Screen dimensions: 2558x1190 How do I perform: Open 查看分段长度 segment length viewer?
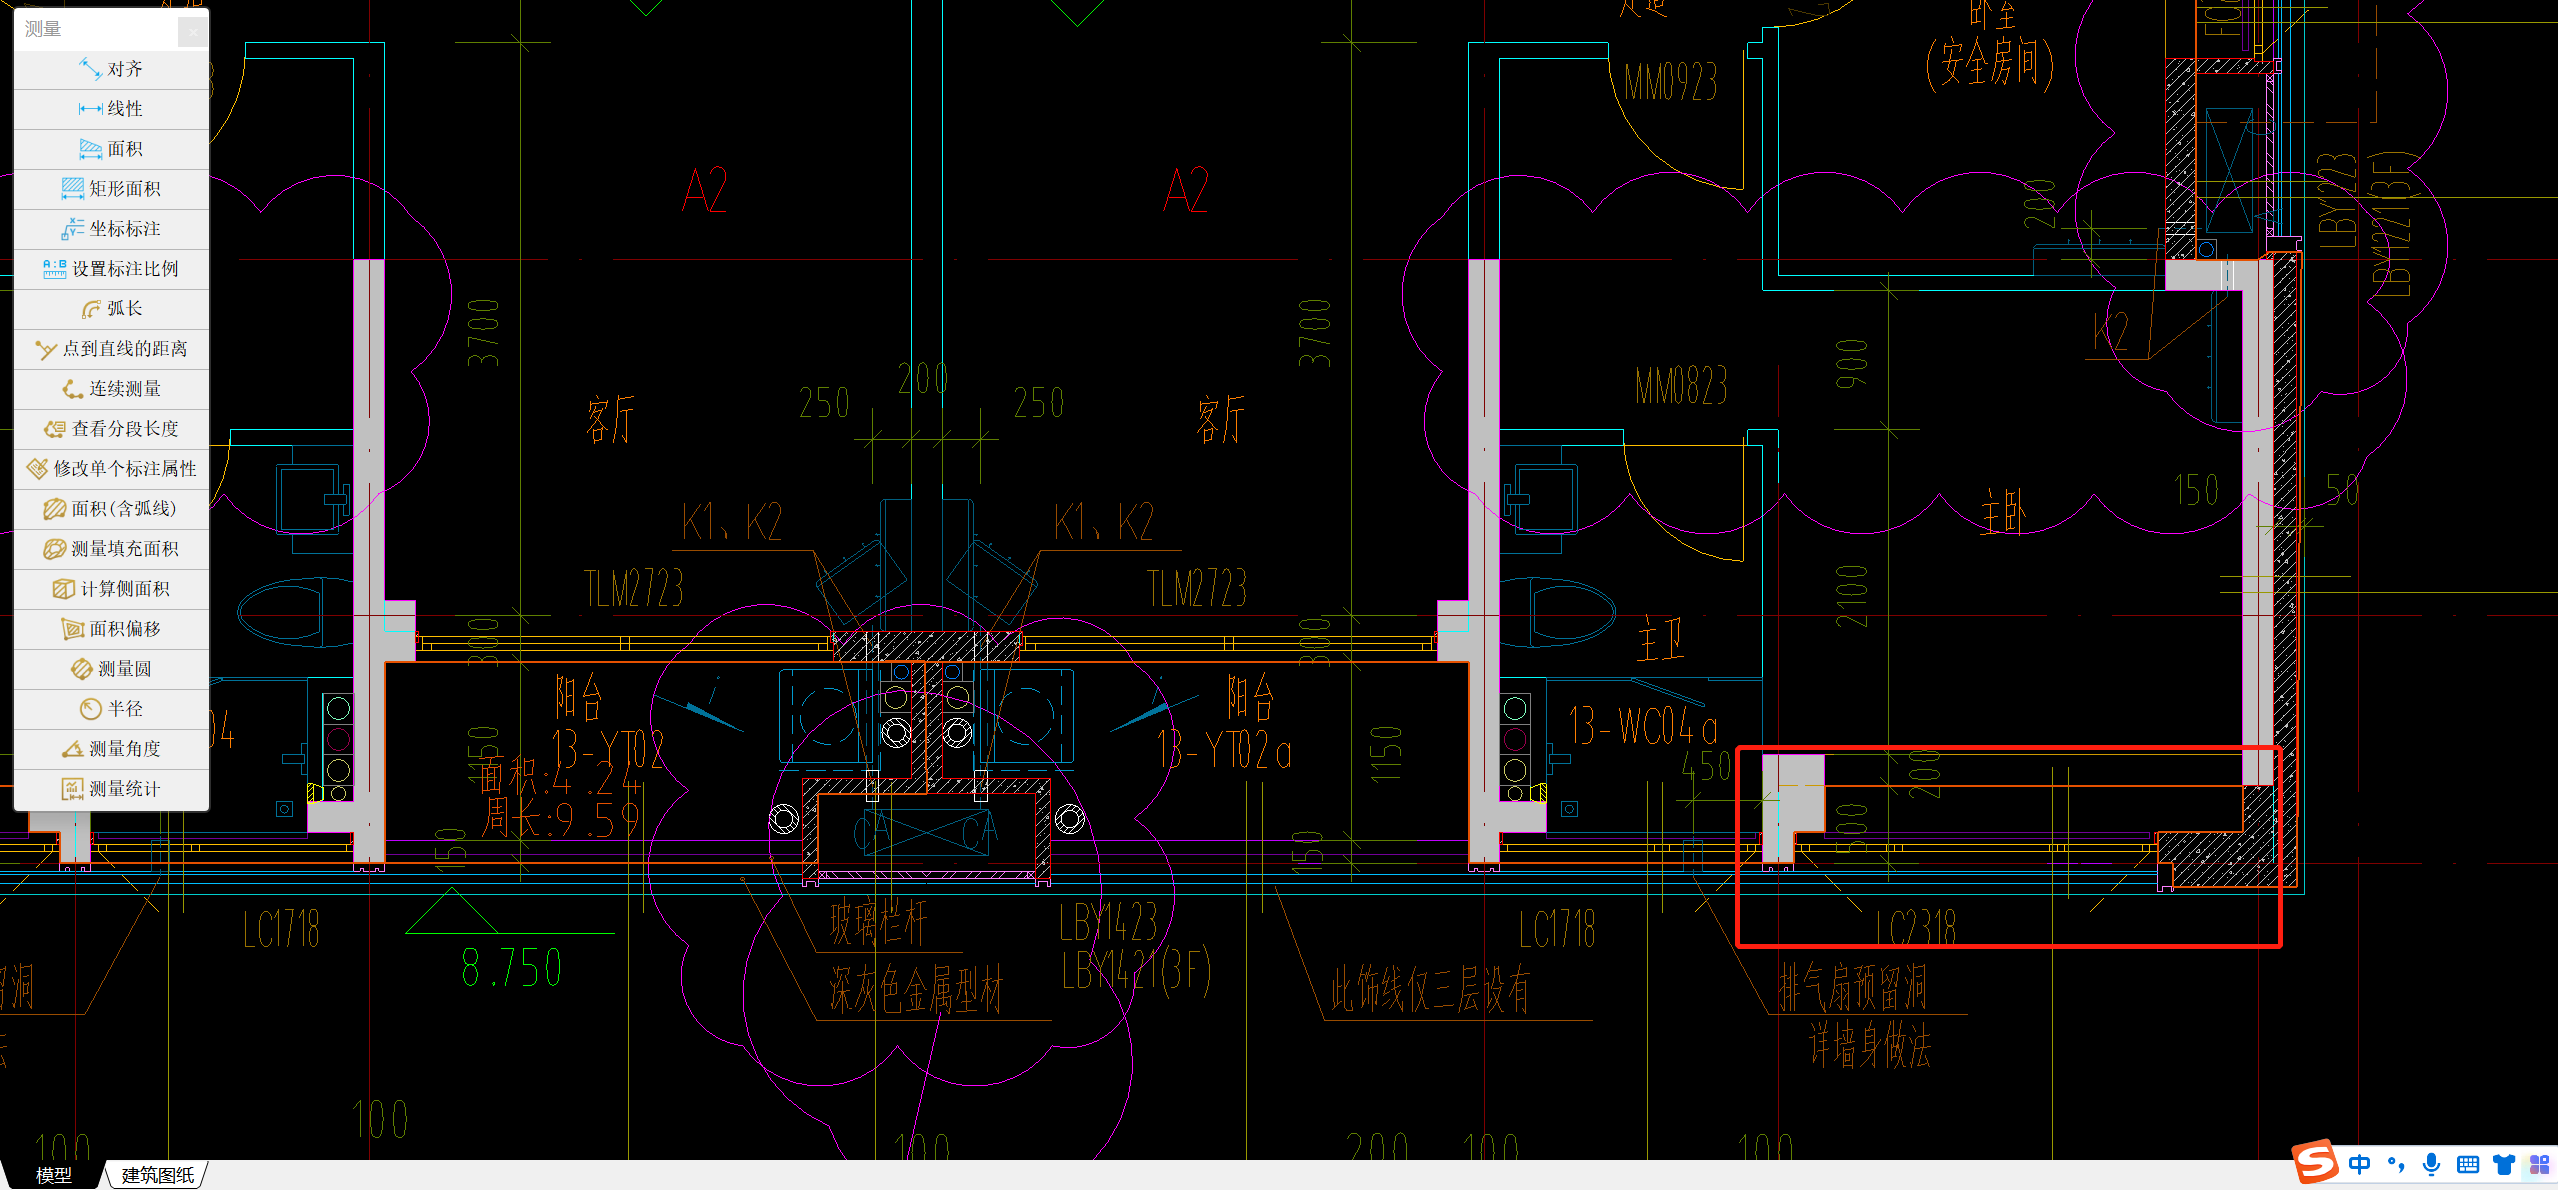[111, 429]
